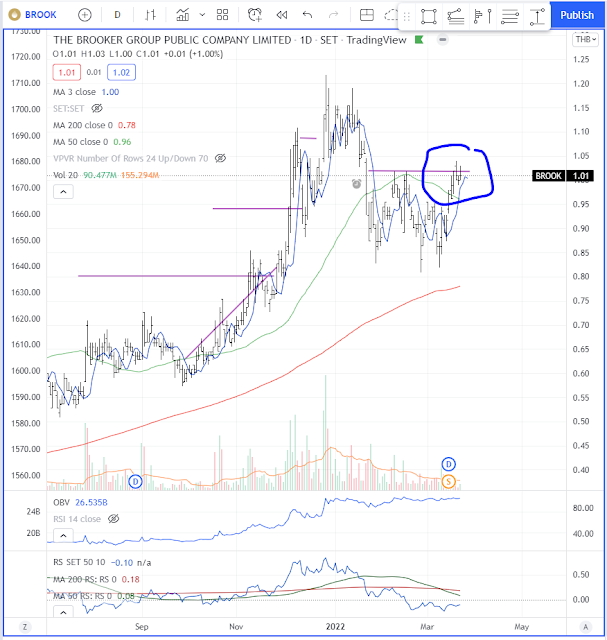The image size is (607, 640).
Task: Open the cloud save layout icon
Action: (391, 15)
